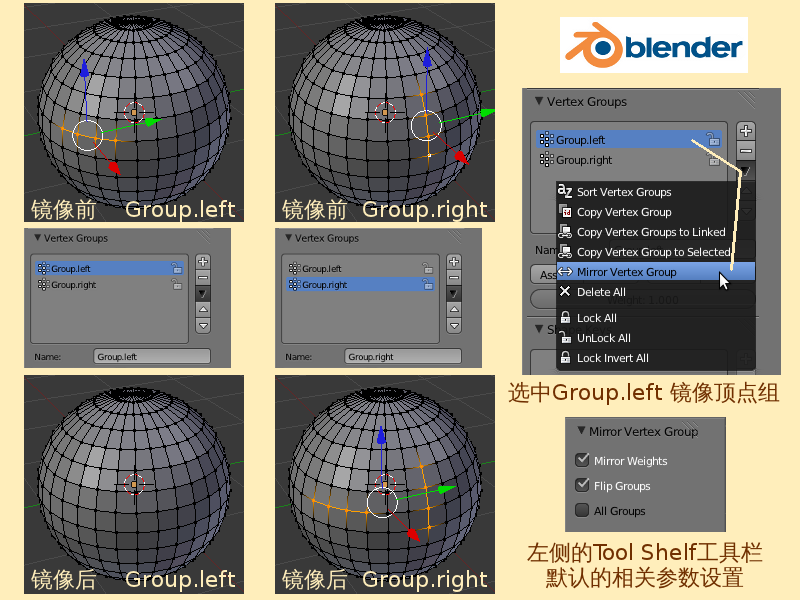Move group down arrow in Name Group.right panel
800x600 pixels.
454,326
